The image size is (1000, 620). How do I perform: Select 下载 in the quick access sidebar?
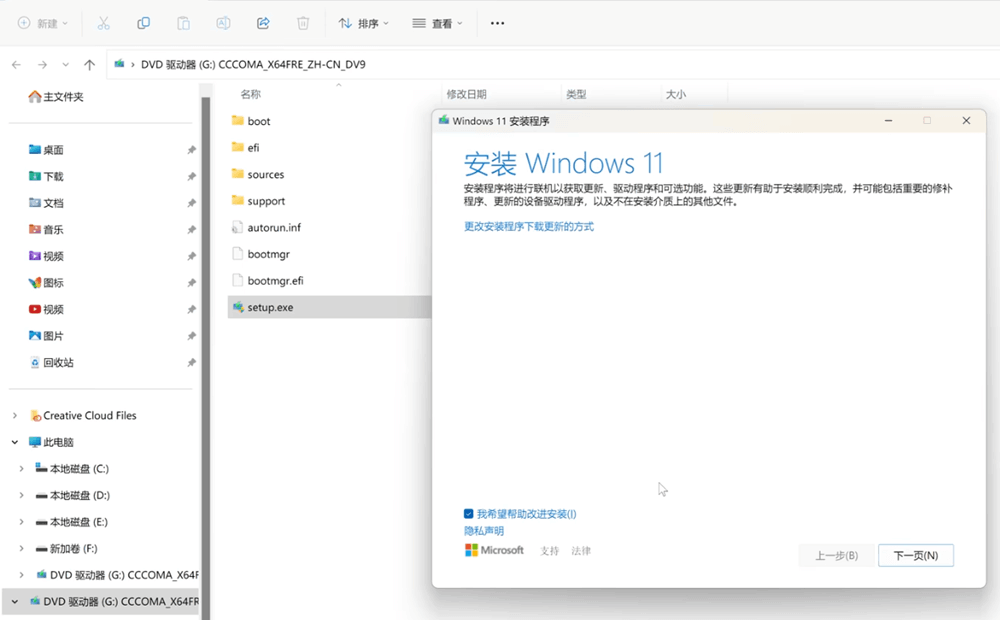[53, 176]
